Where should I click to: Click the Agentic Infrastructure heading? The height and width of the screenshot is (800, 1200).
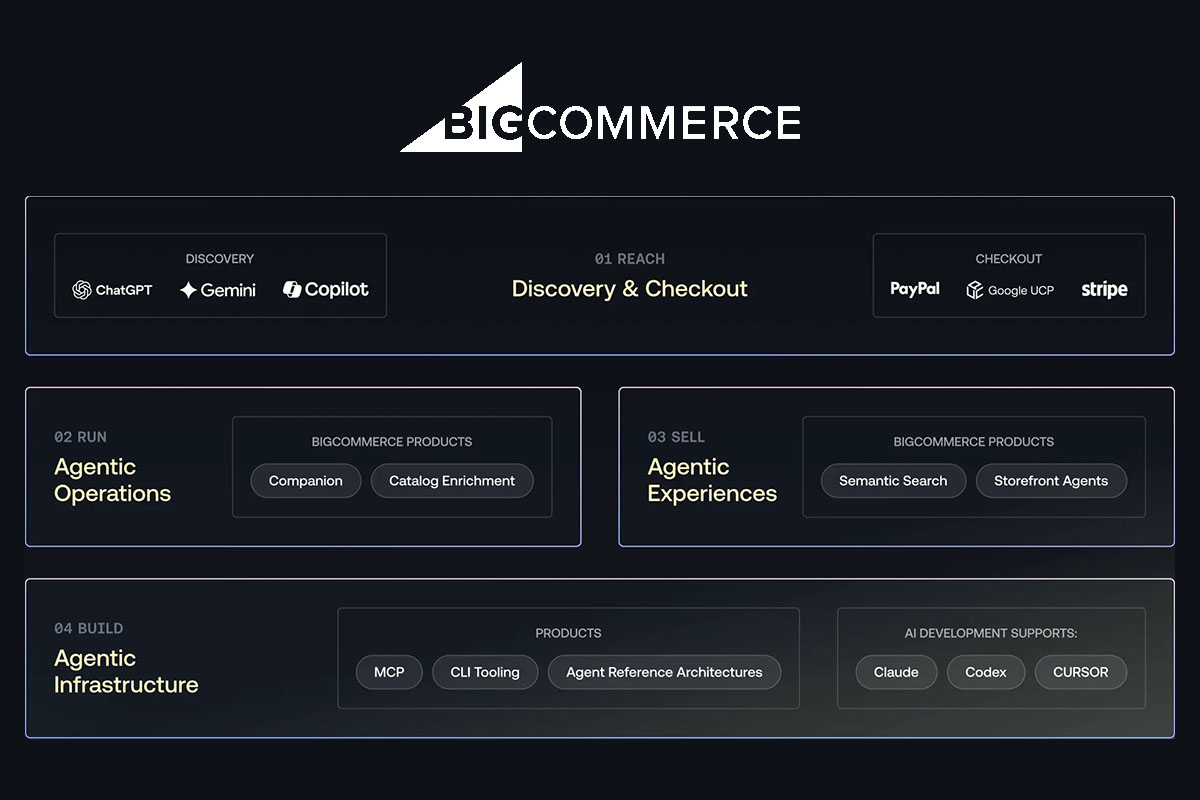(x=126, y=671)
